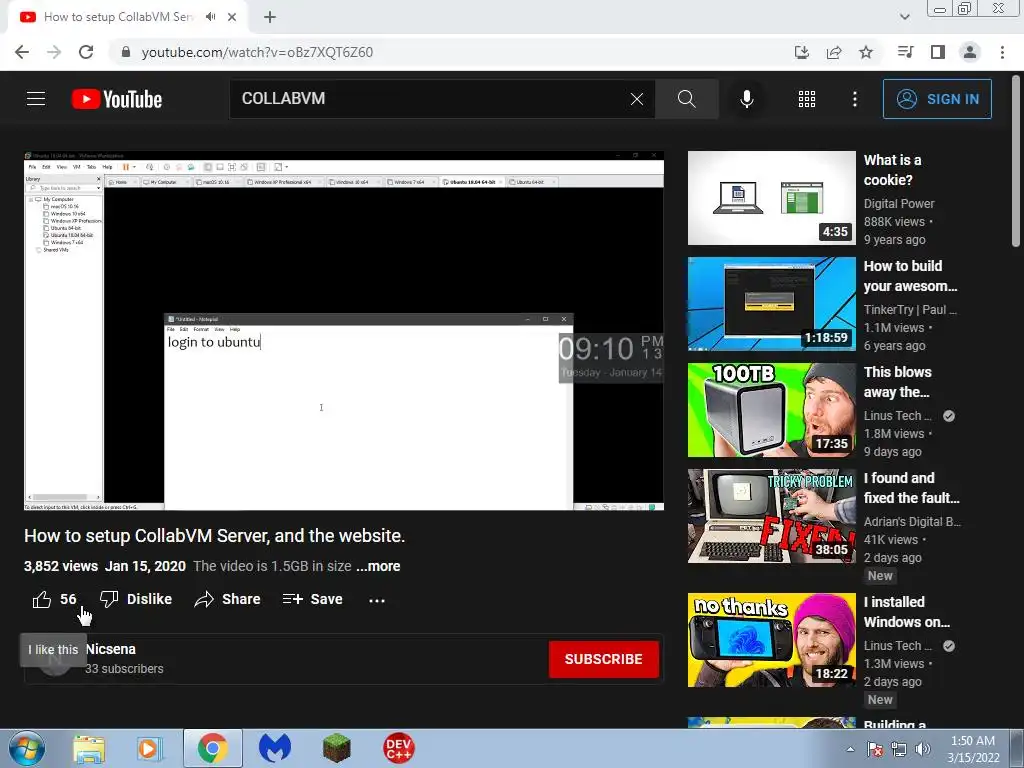Open File Explorer from taskbar

(89, 748)
